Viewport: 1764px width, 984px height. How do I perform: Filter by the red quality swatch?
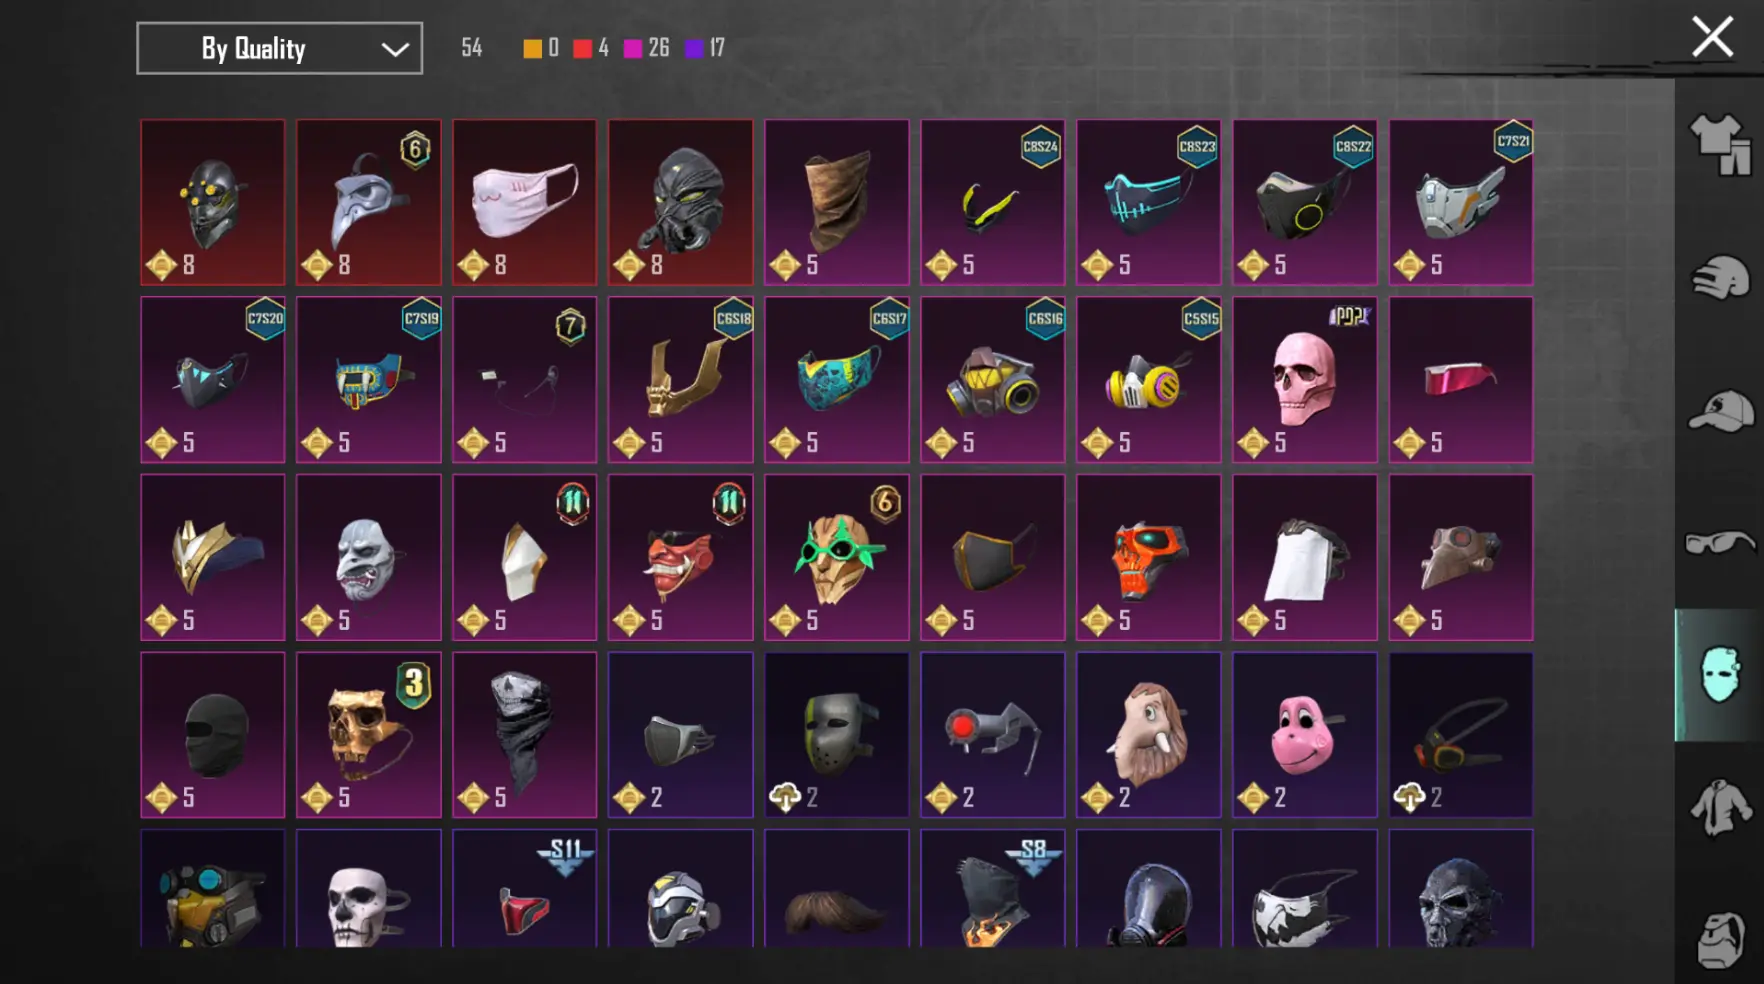(583, 48)
